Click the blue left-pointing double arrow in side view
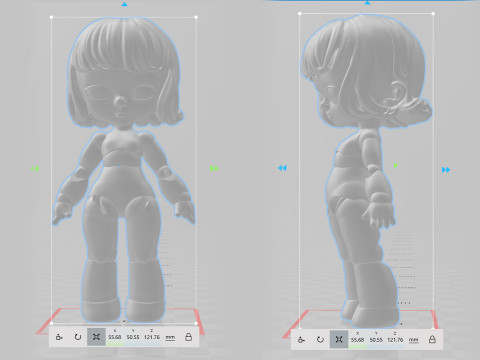Viewport: 480px width, 360px height. click(x=282, y=168)
